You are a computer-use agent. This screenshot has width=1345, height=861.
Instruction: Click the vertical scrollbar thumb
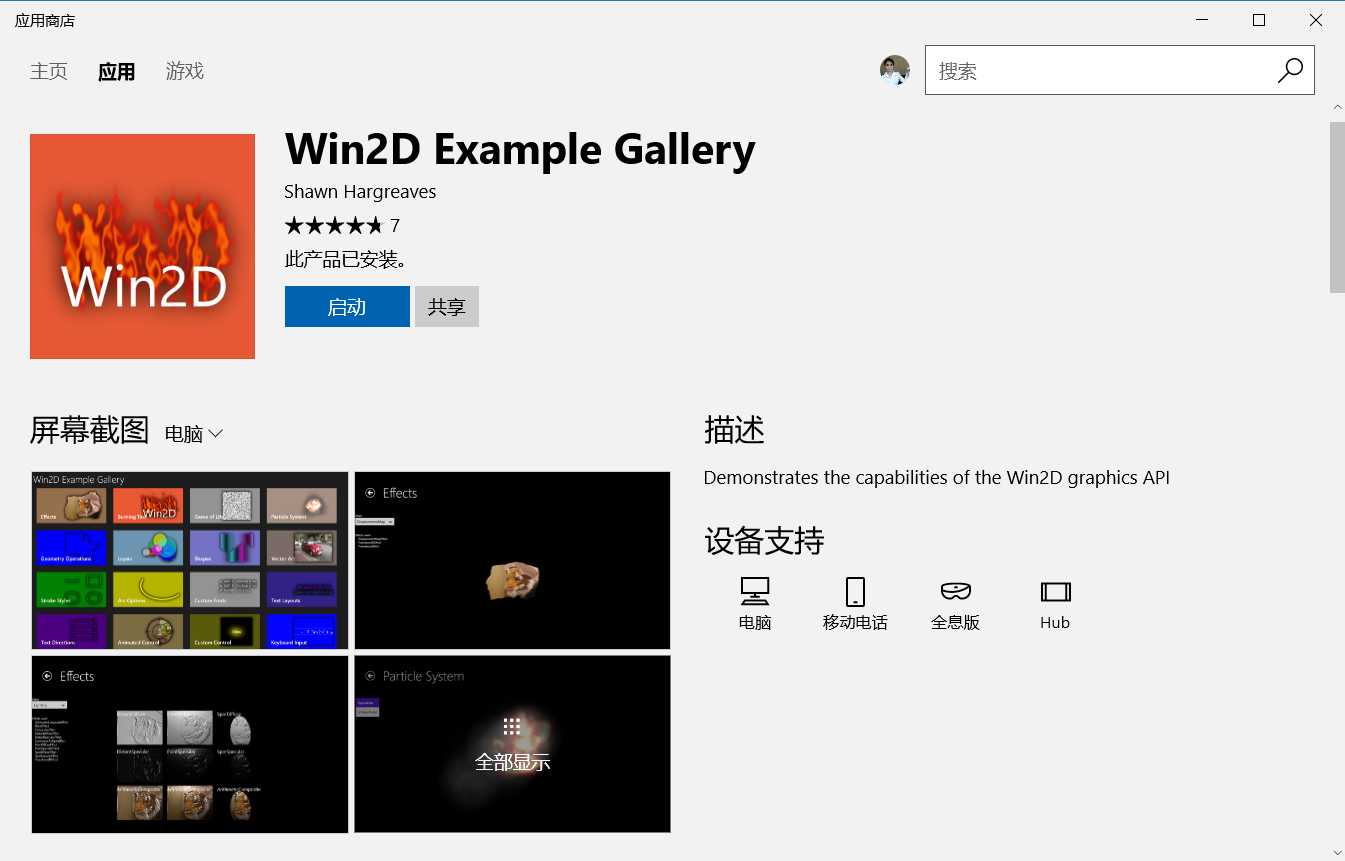1337,207
